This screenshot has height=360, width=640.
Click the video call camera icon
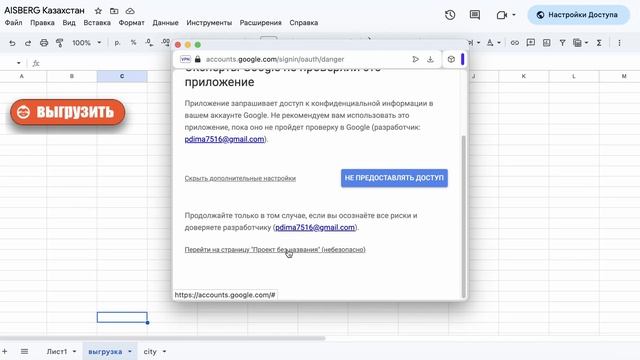(502, 15)
